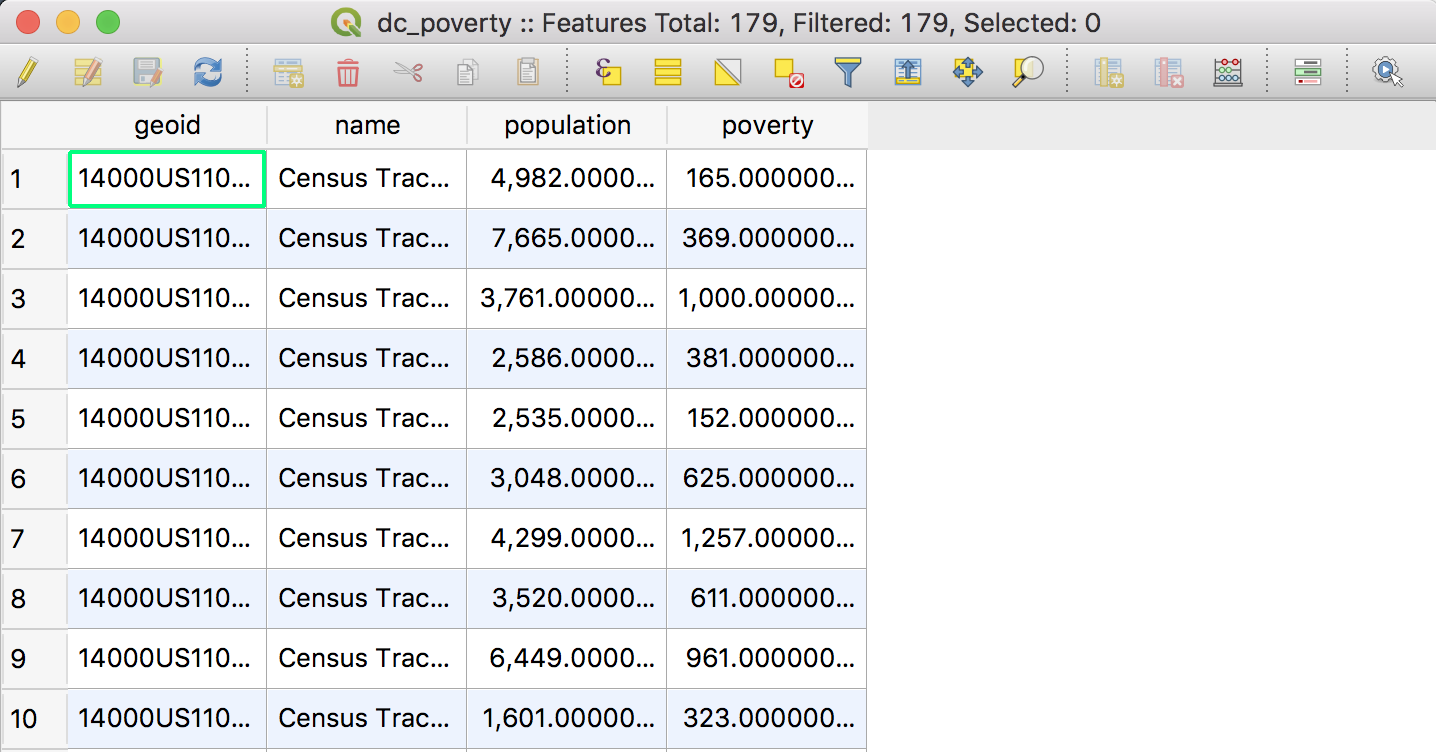
Task: Select row 10 via its row header
Action: tap(34, 719)
